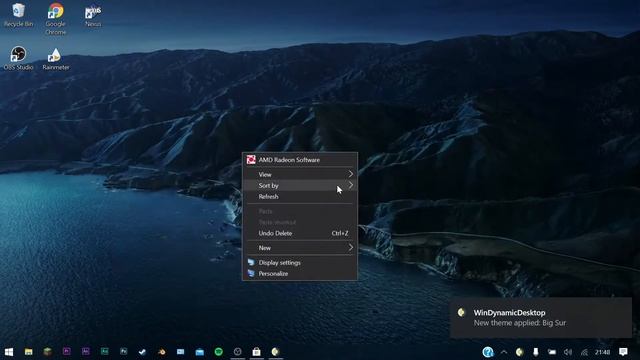Open Display settings from context menu
Screen dimensions: 640x360
click(x=300, y=262)
